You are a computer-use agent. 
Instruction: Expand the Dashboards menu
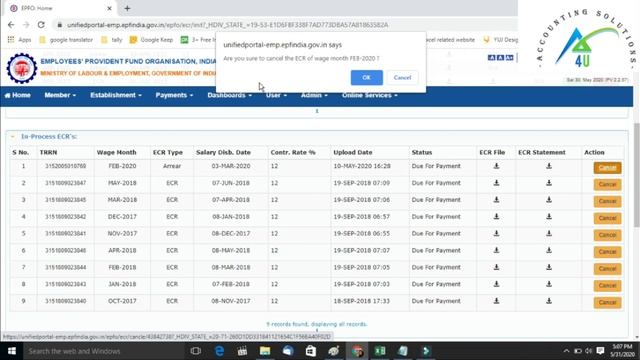click(229, 96)
